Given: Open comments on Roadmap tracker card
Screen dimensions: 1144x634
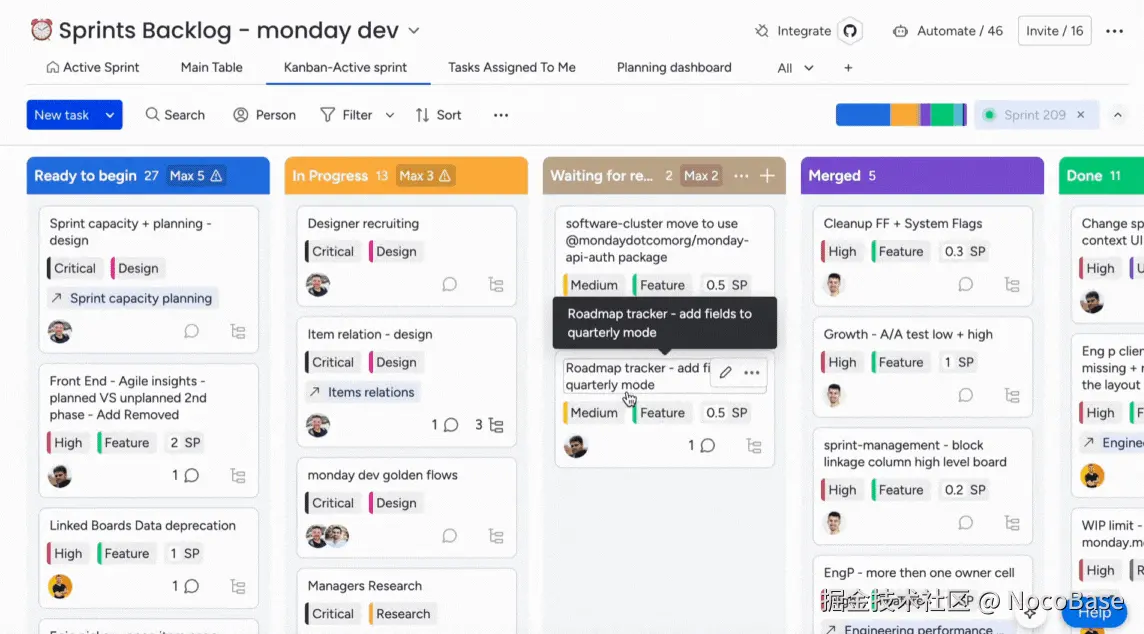Looking at the screenshot, I should [x=701, y=445].
